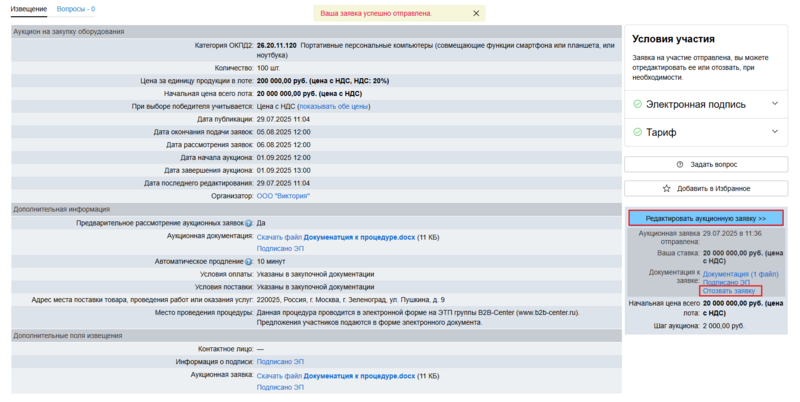Open organizer link ООО "Виктория"
Image resolution: width=800 pixels, height=402 pixels.
(x=284, y=196)
